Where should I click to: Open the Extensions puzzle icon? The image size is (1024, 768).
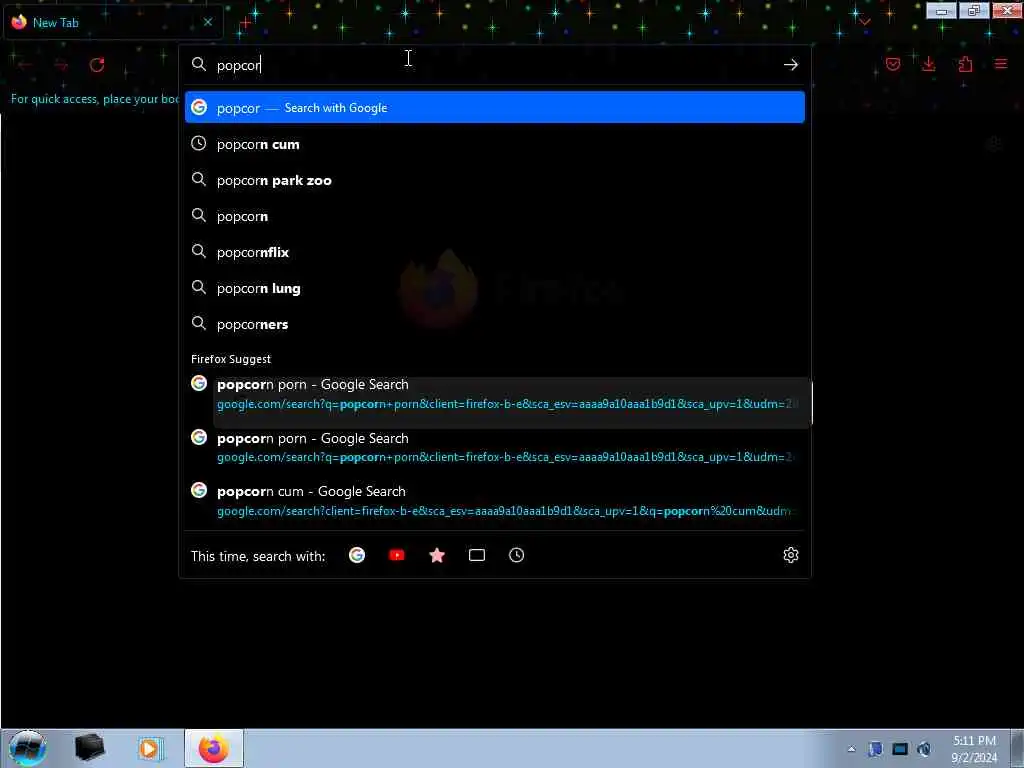pyautogui.click(x=965, y=64)
